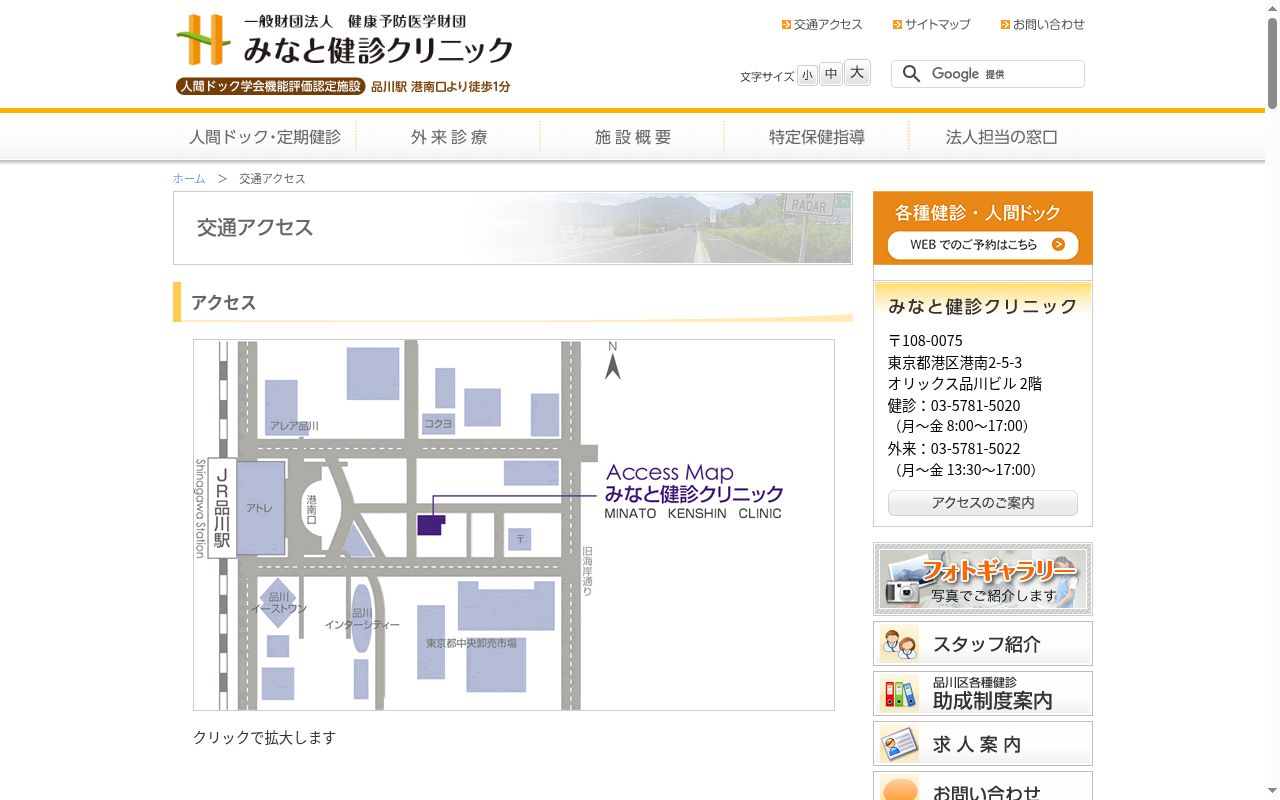The height and width of the screenshot is (800, 1280).
Task: Open the フォトギャラリー banner
Action: coord(983,579)
